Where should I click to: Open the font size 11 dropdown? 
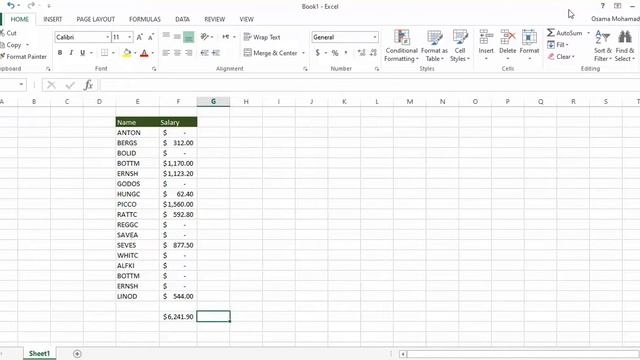[x=130, y=37]
